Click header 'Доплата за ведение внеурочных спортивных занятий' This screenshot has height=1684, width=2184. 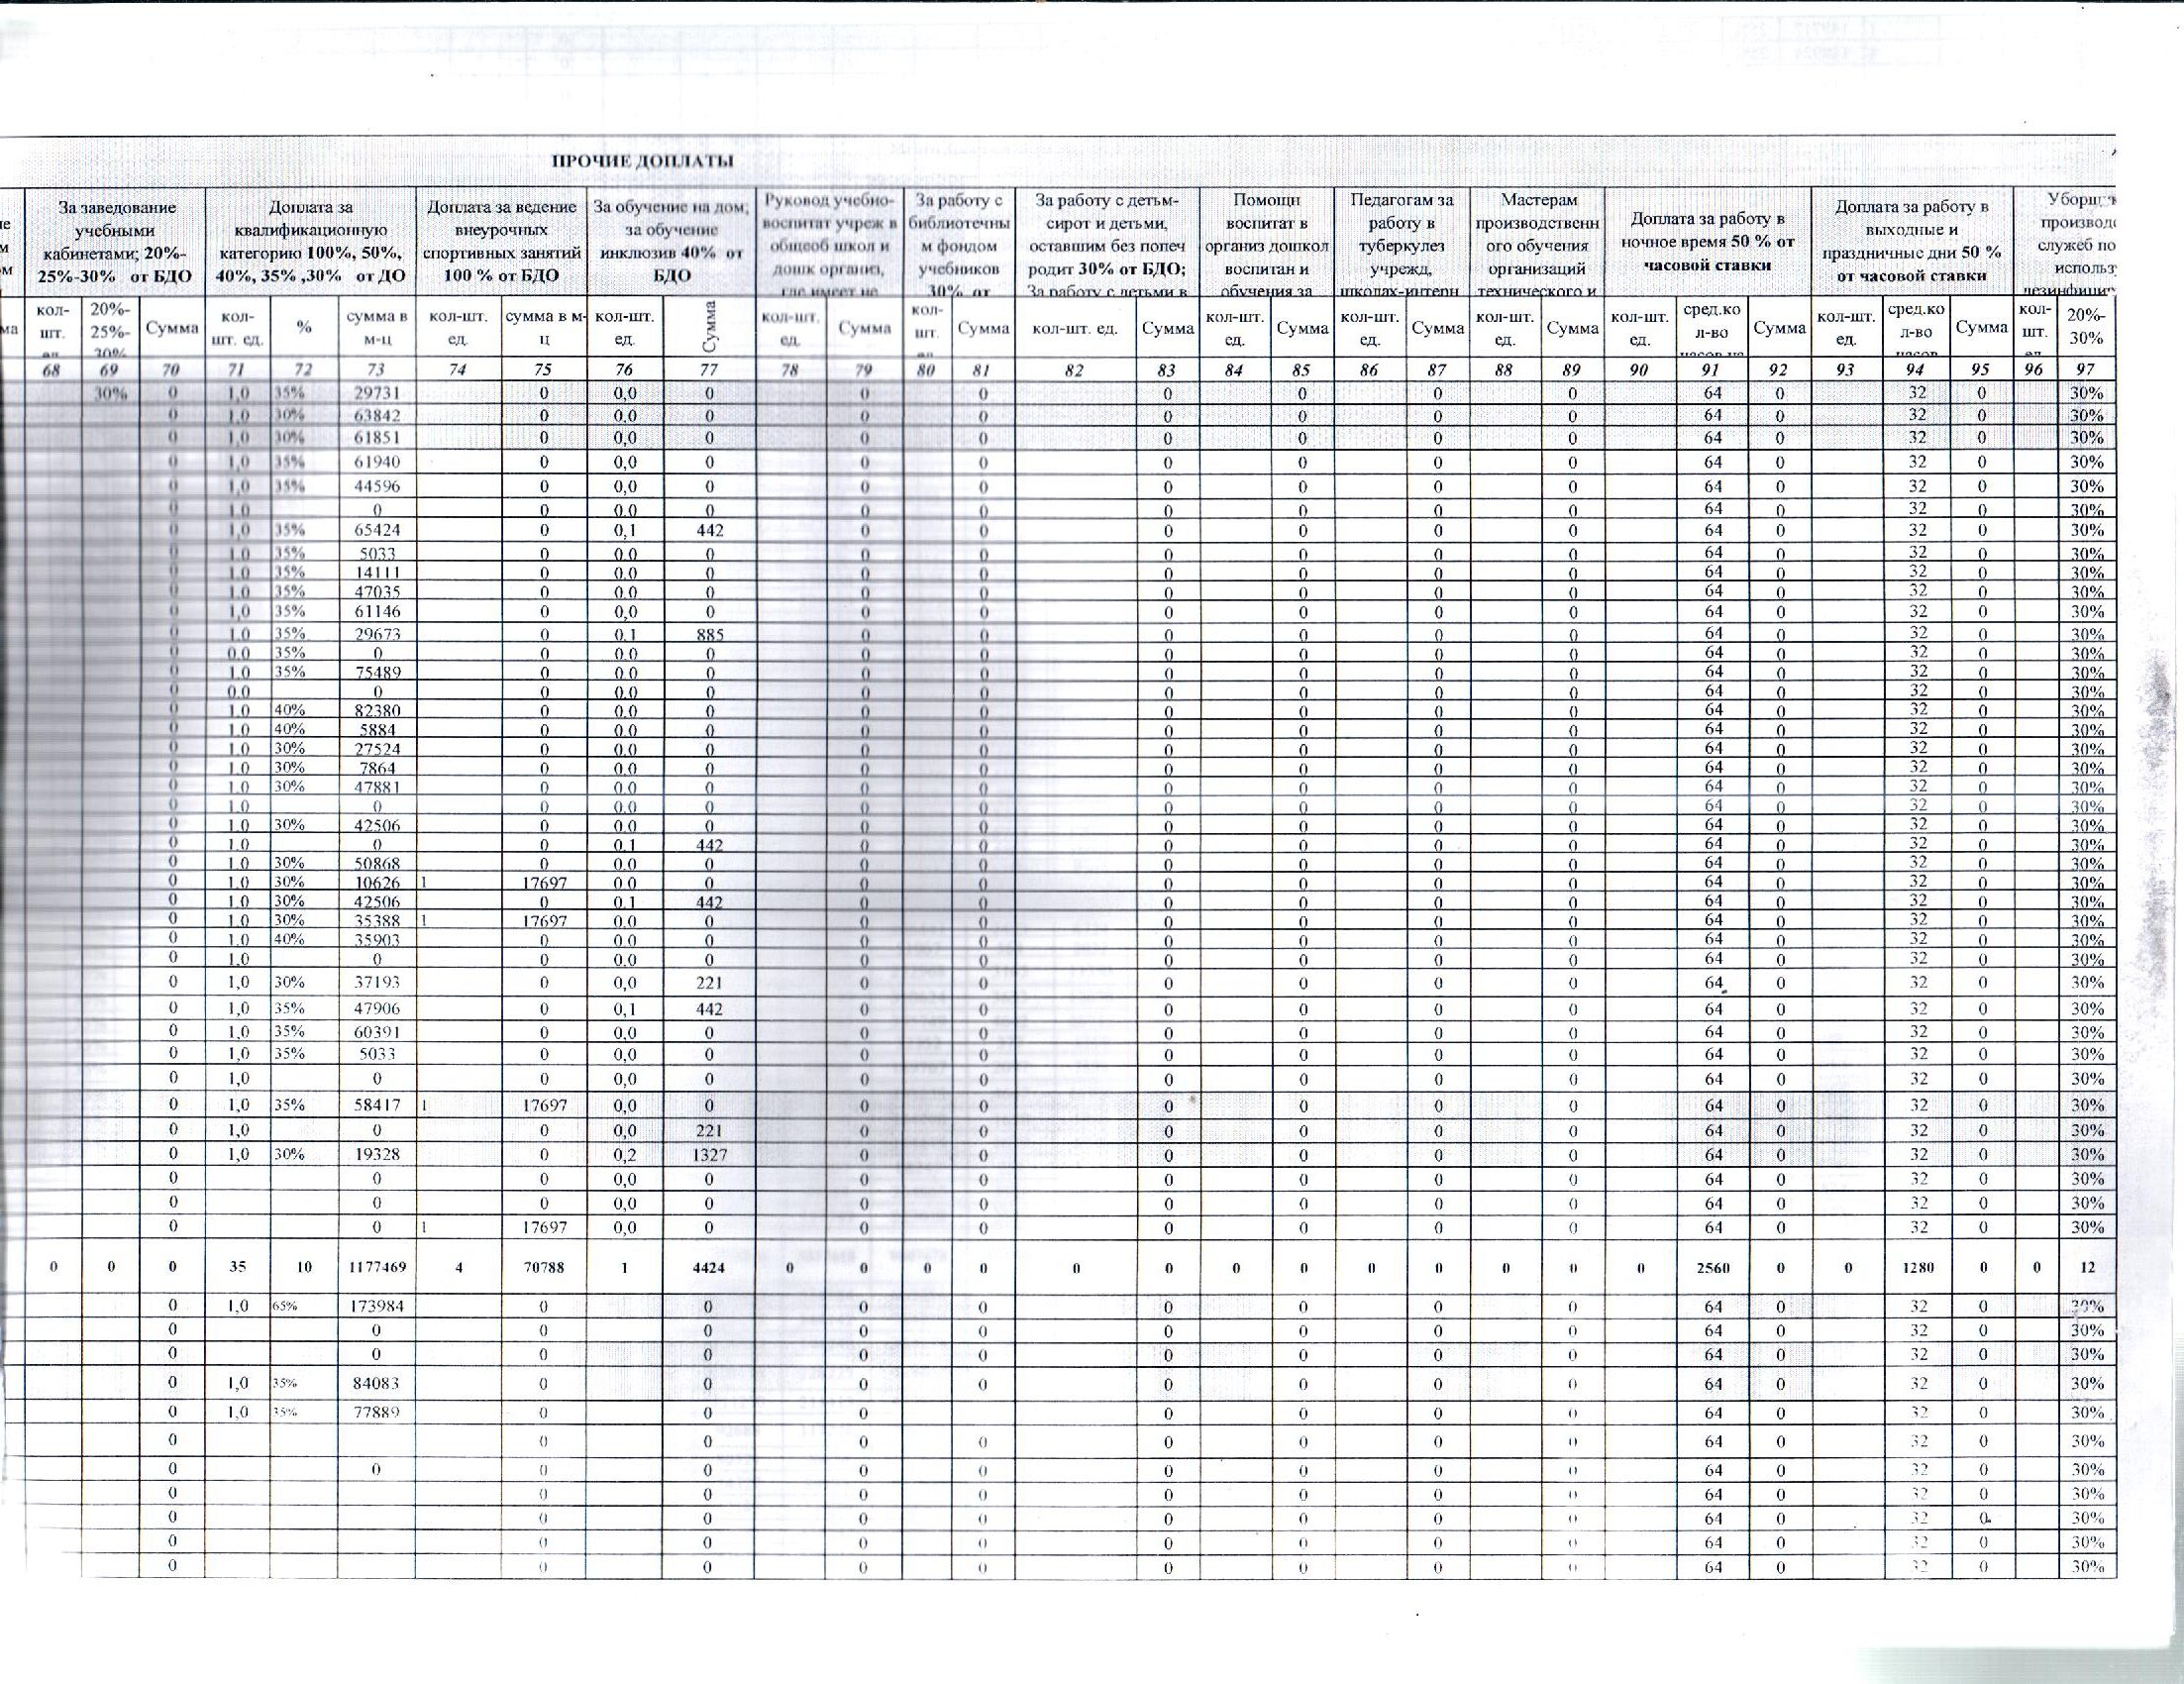point(502,241)
